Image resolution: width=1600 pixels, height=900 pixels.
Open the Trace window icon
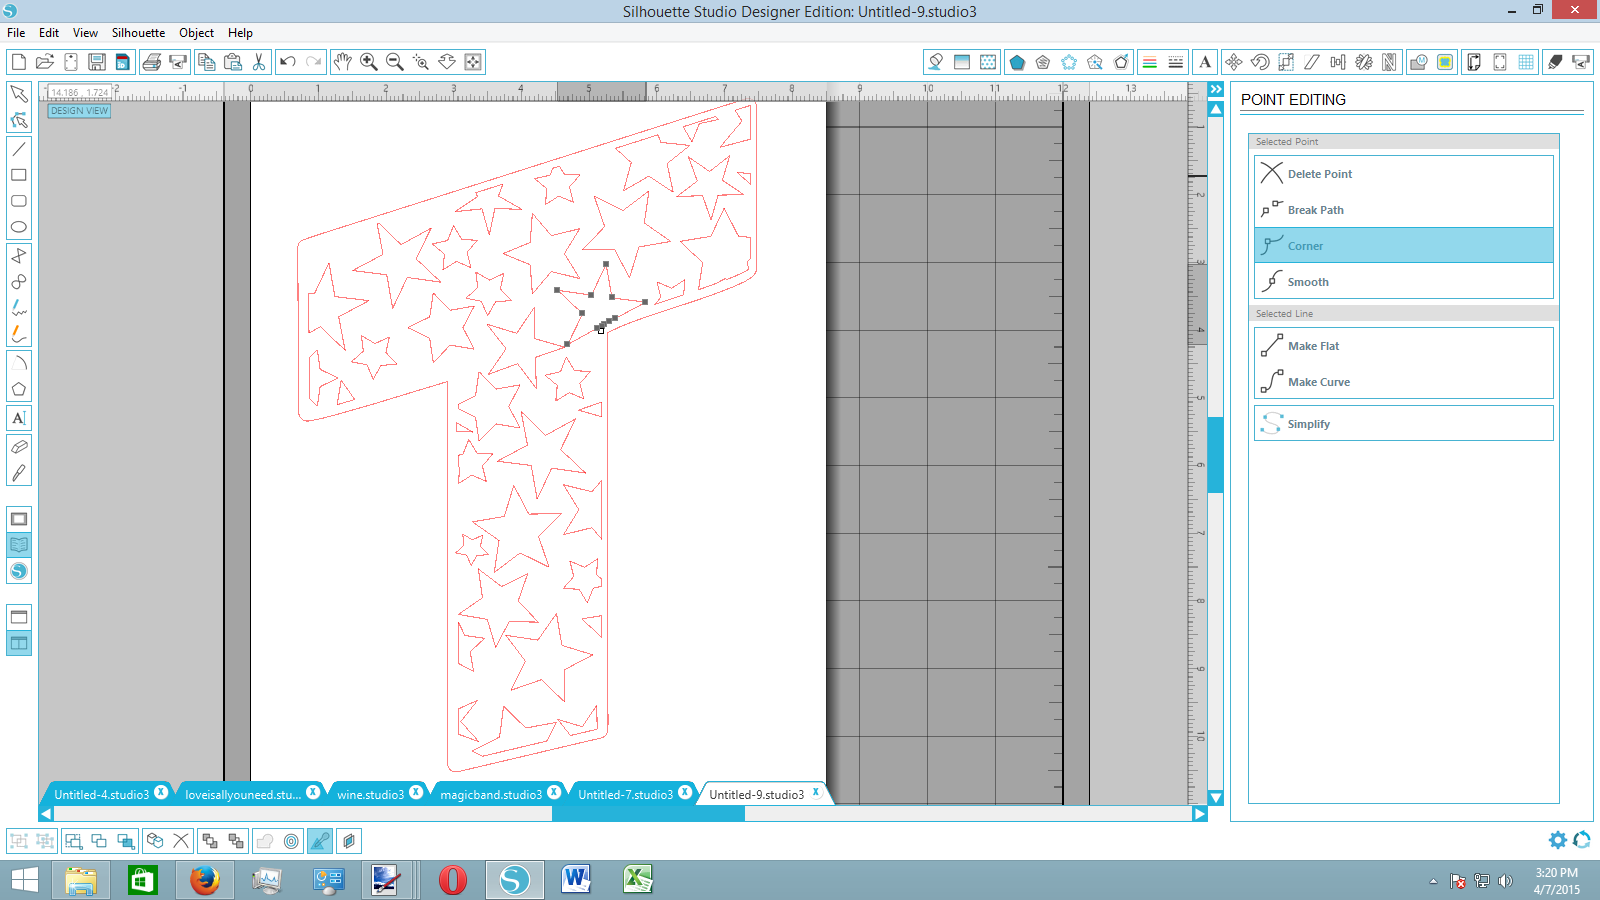[x=1445, y=62]
